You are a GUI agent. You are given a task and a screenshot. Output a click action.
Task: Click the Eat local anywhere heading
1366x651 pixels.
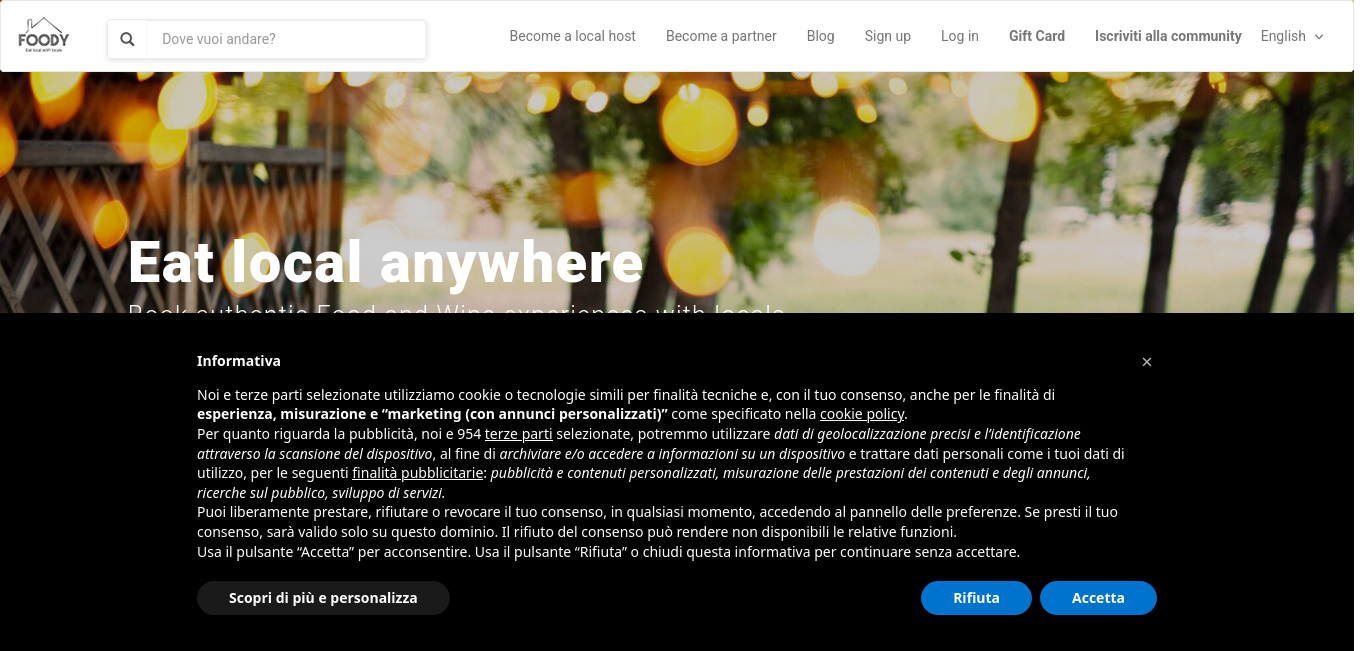click(x=385, y=262)
